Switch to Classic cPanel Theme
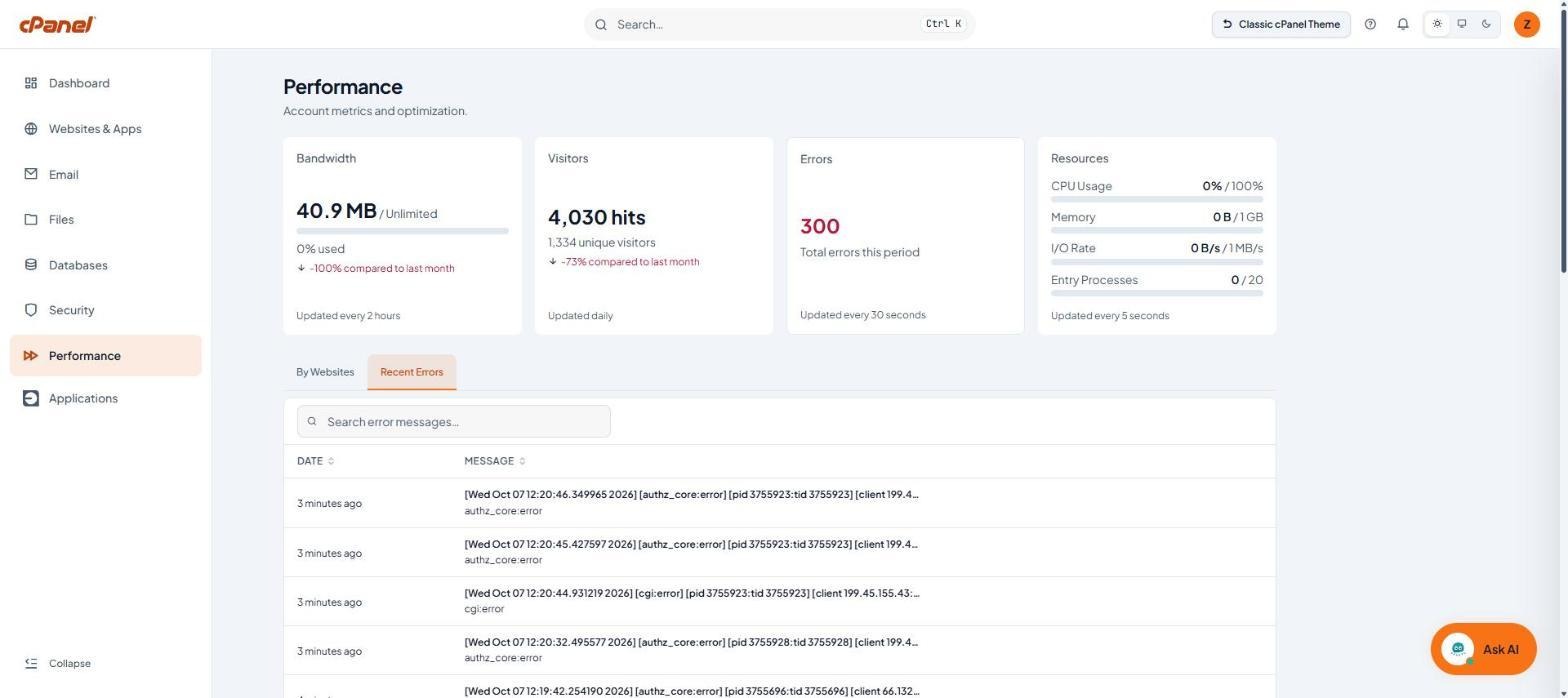The height and width of the screenshot is (698, 1568). pyautogui.click(x=1281, y=24)
